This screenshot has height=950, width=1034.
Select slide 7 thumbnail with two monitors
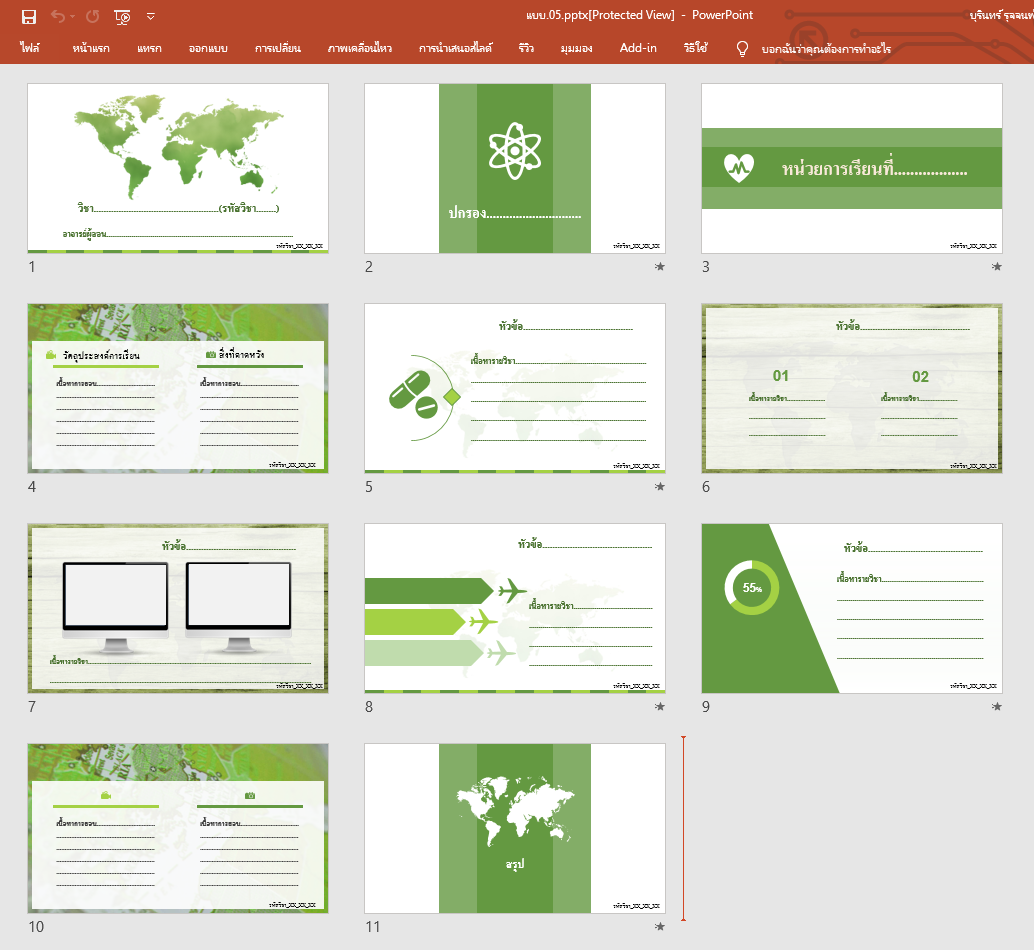(x=178, y=608)
